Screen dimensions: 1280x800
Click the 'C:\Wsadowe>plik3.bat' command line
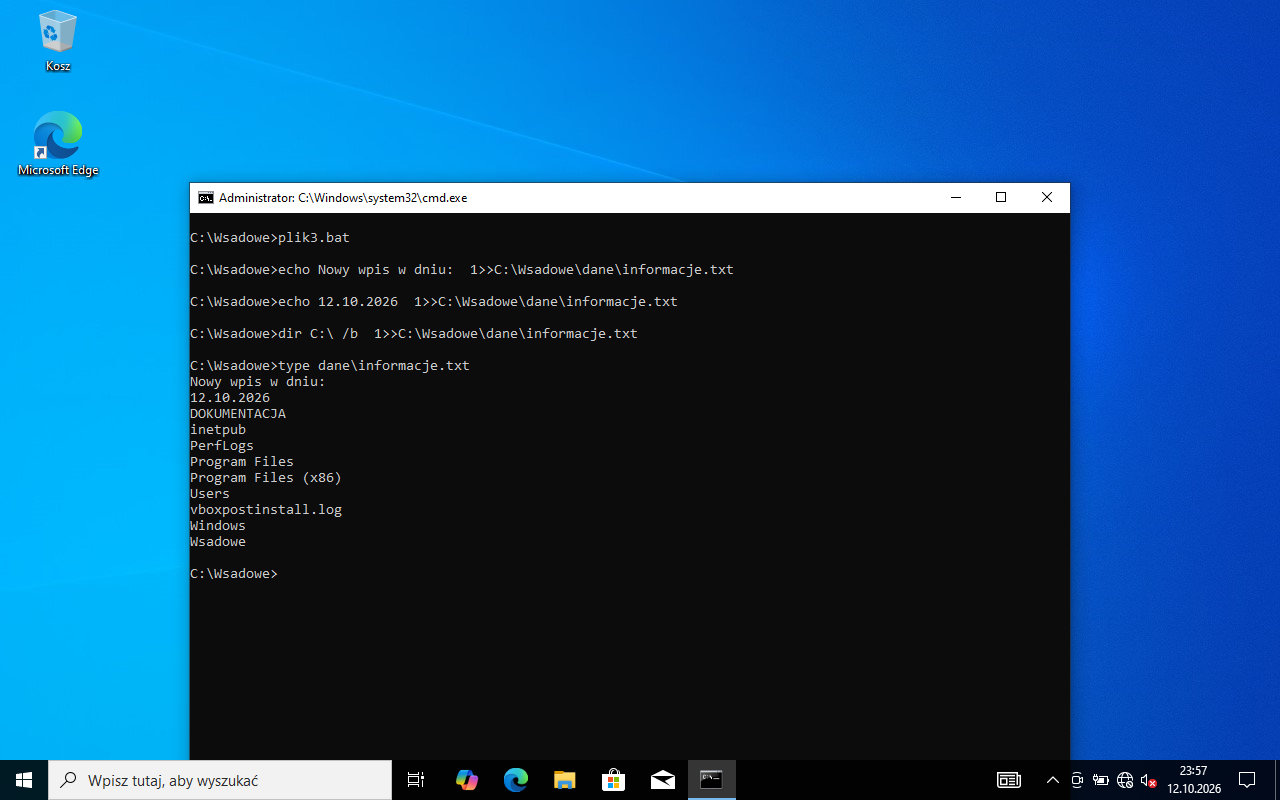(x=270, y=238)
